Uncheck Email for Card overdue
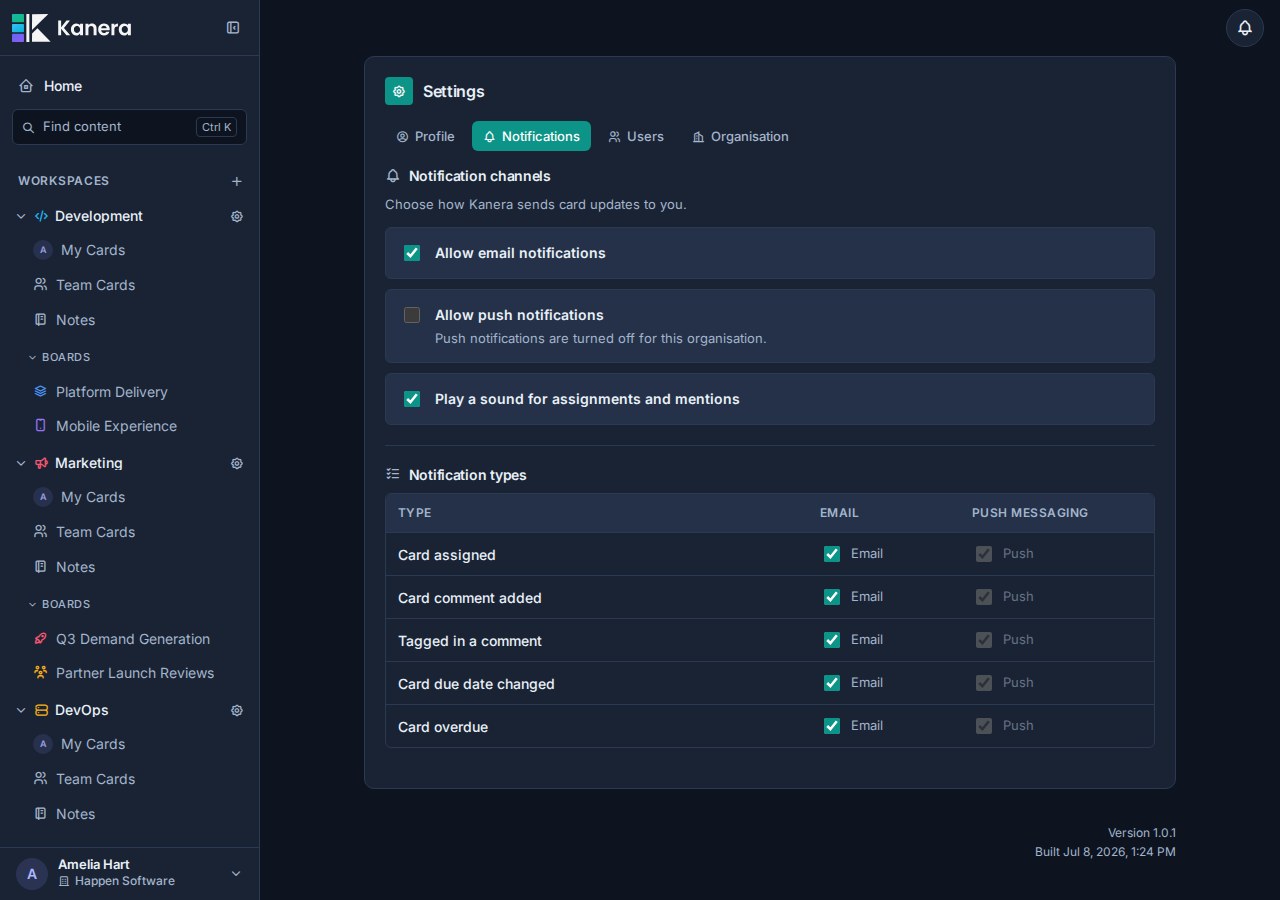The width and height of the screenshot is (1280, 900). pyautogui.click(x=832, y=726)
